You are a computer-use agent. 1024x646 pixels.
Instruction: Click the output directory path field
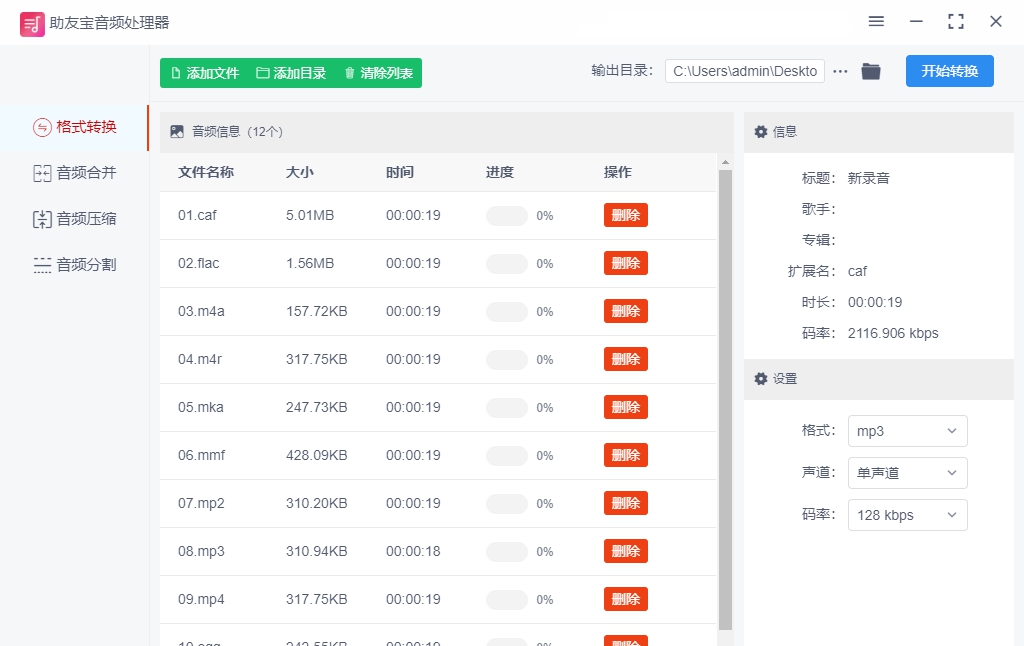tap(745, 71)
